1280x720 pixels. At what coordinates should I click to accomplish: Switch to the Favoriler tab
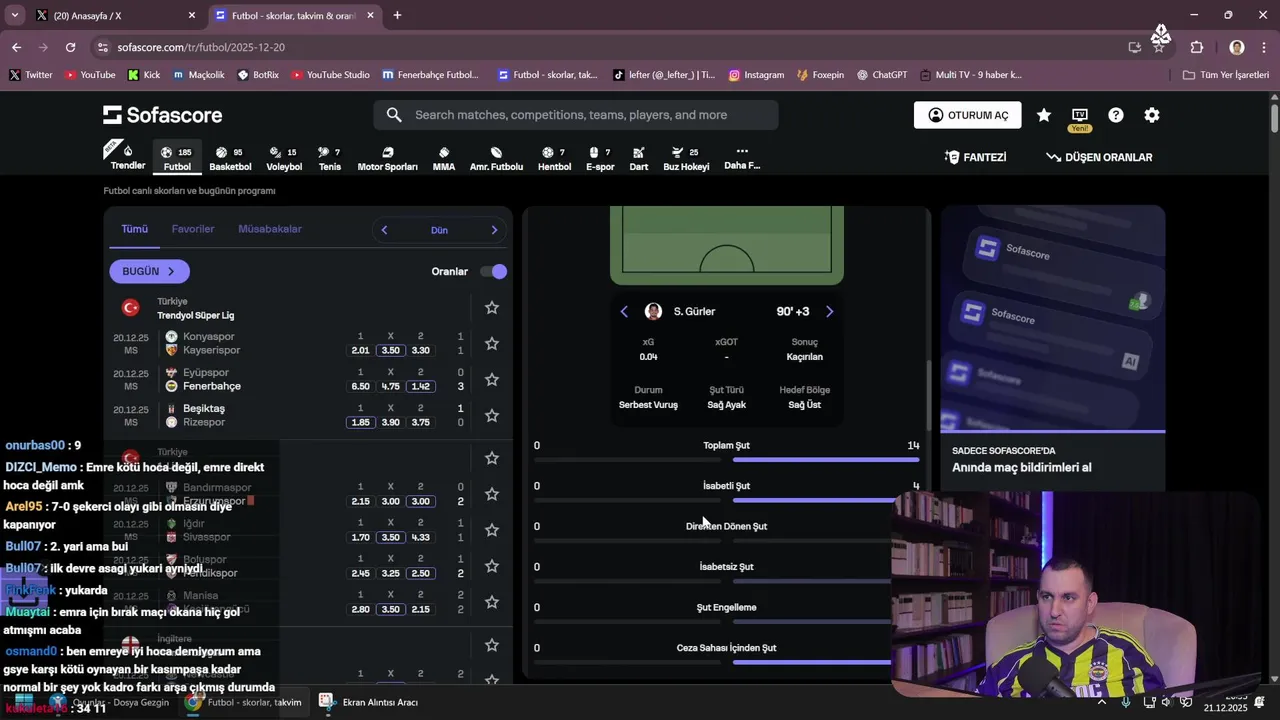(193, 229)
